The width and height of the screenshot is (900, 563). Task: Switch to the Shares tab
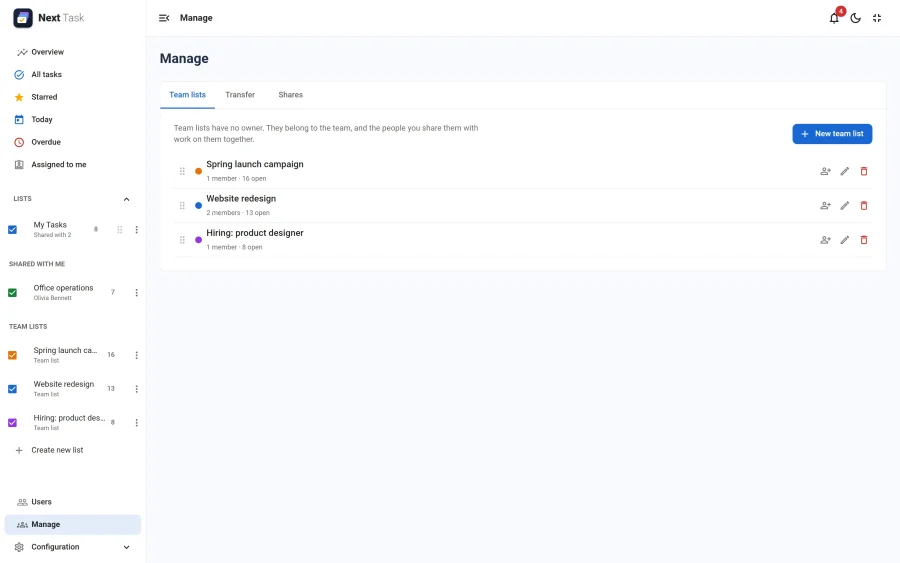pyautogui.click(x=290, y=95)
